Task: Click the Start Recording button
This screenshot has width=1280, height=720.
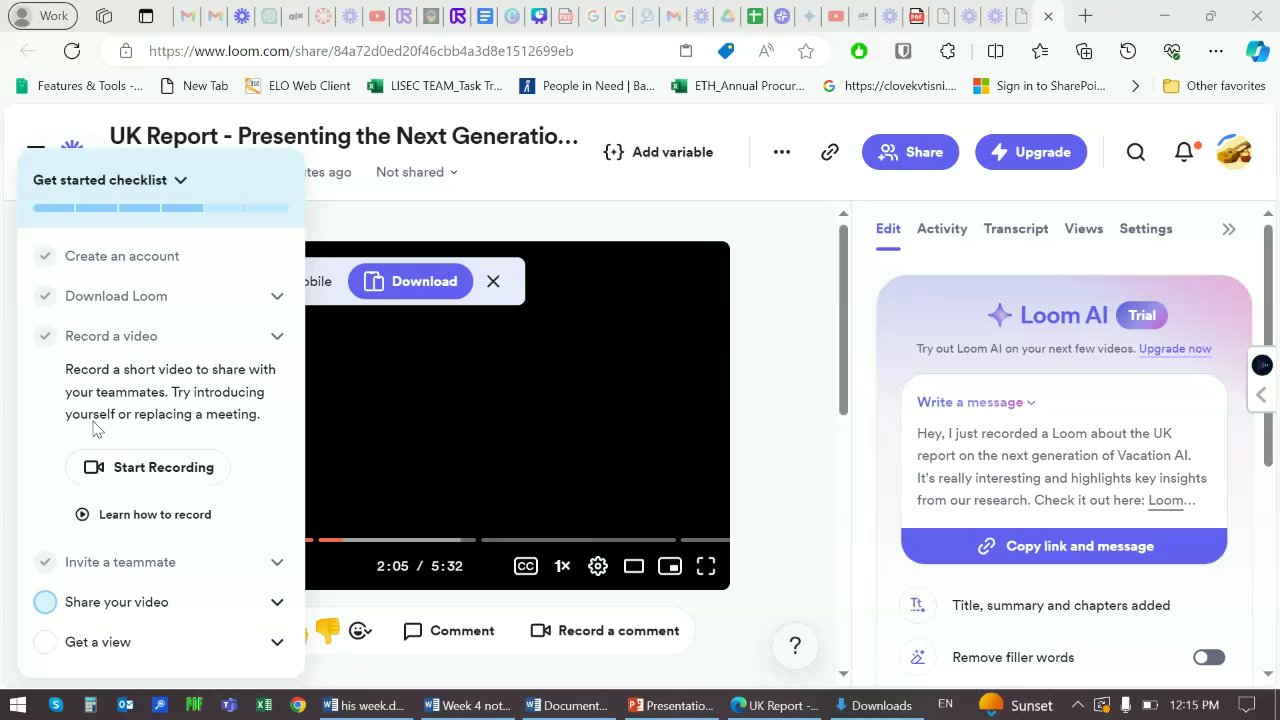Action: [148, 467]
